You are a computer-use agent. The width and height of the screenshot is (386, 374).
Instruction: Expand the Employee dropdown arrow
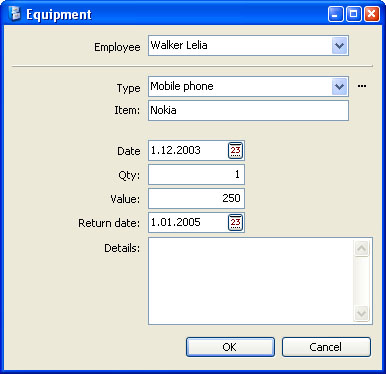[340, 46]
